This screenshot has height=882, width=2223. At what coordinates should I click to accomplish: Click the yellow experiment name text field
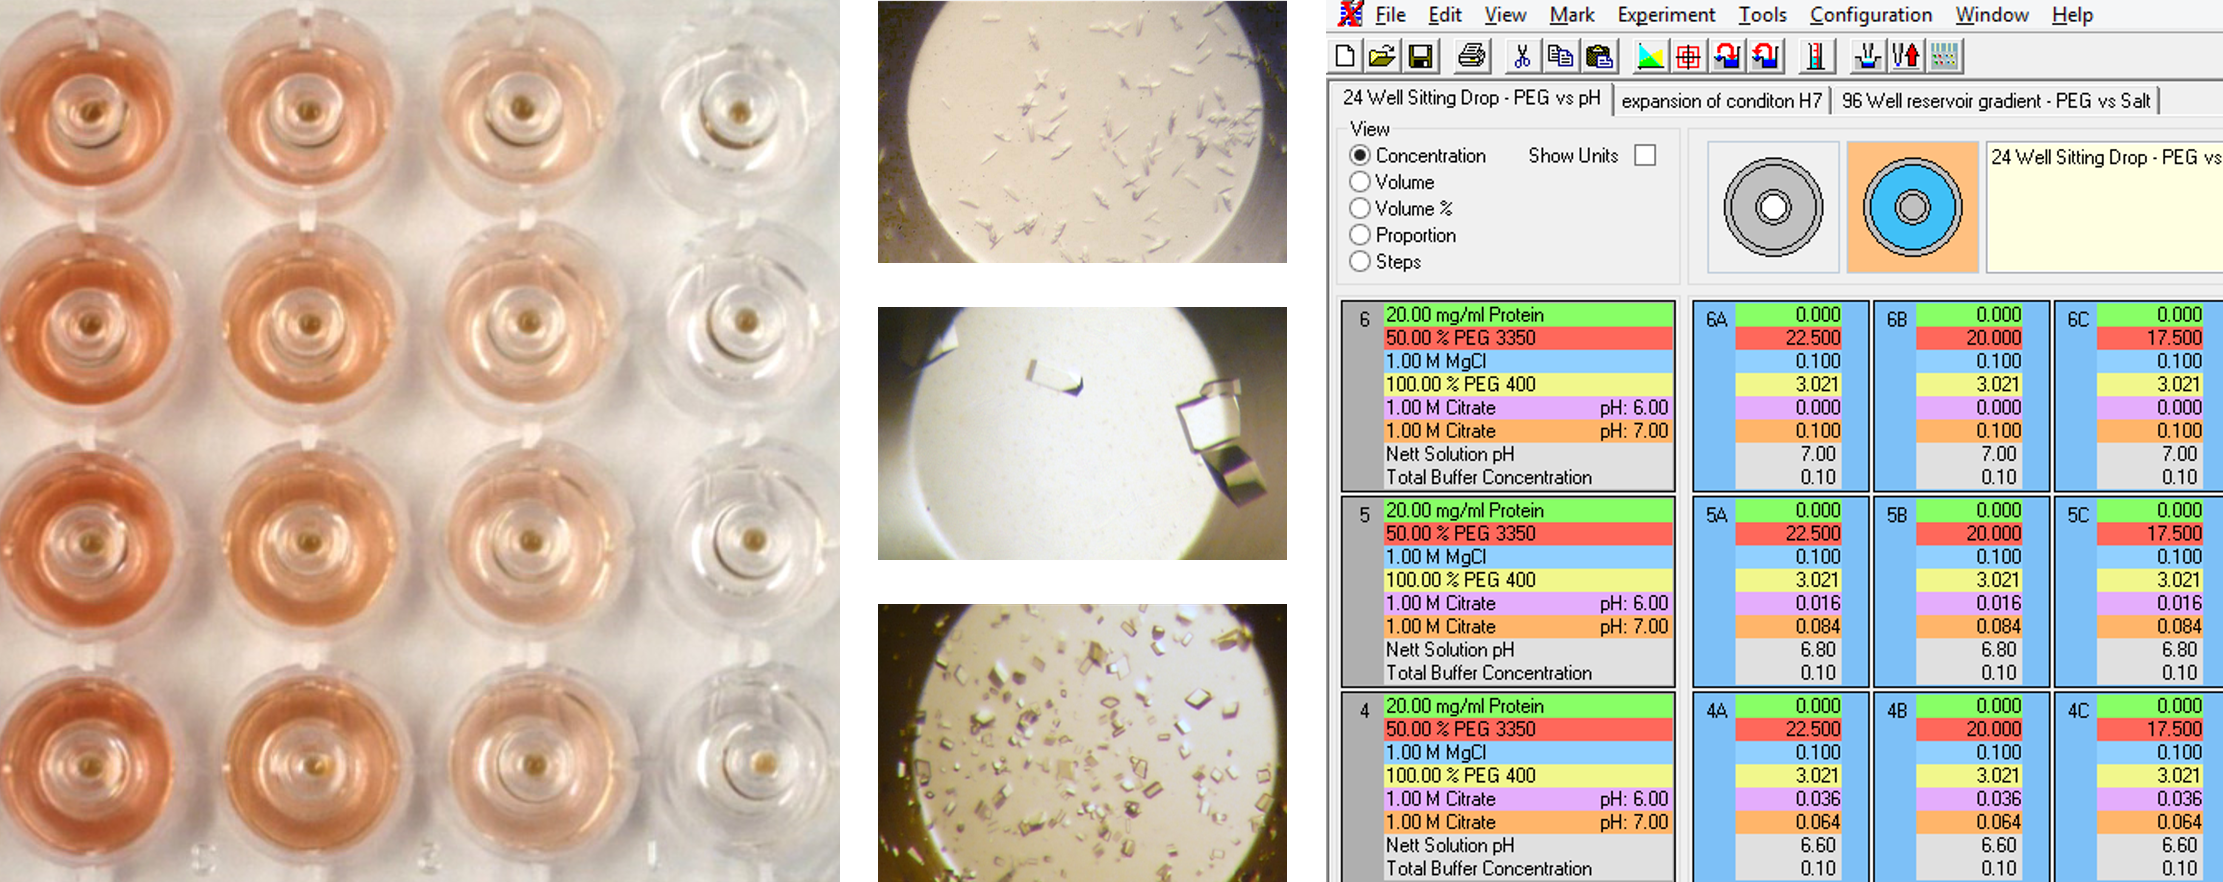pos(2104,207)
